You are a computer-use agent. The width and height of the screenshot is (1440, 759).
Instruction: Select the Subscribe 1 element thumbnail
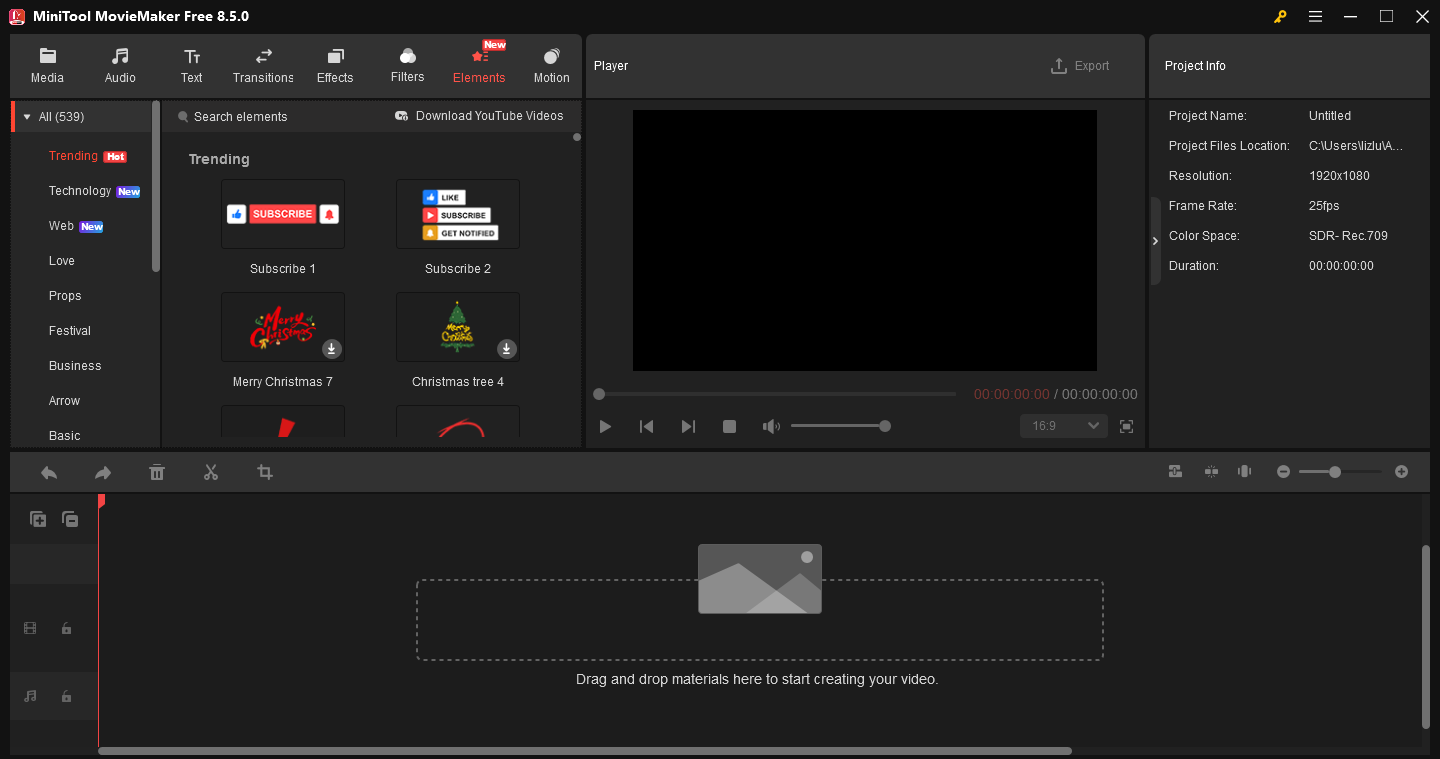[x=283, y=214]
